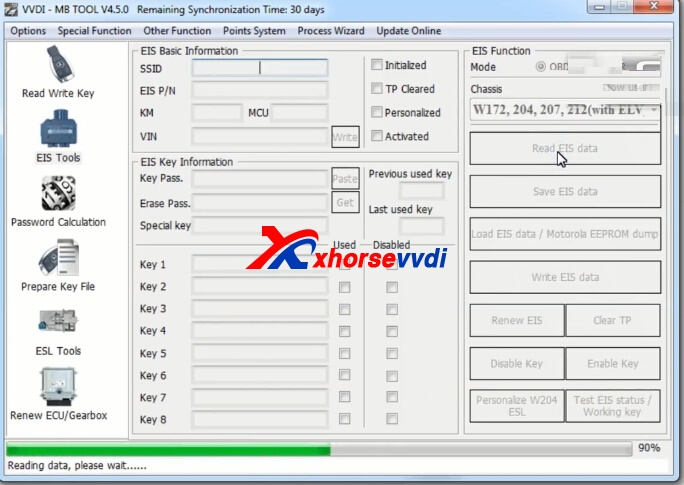
Task: Toggle the Personalized checkbox
Action: point(376,112)
